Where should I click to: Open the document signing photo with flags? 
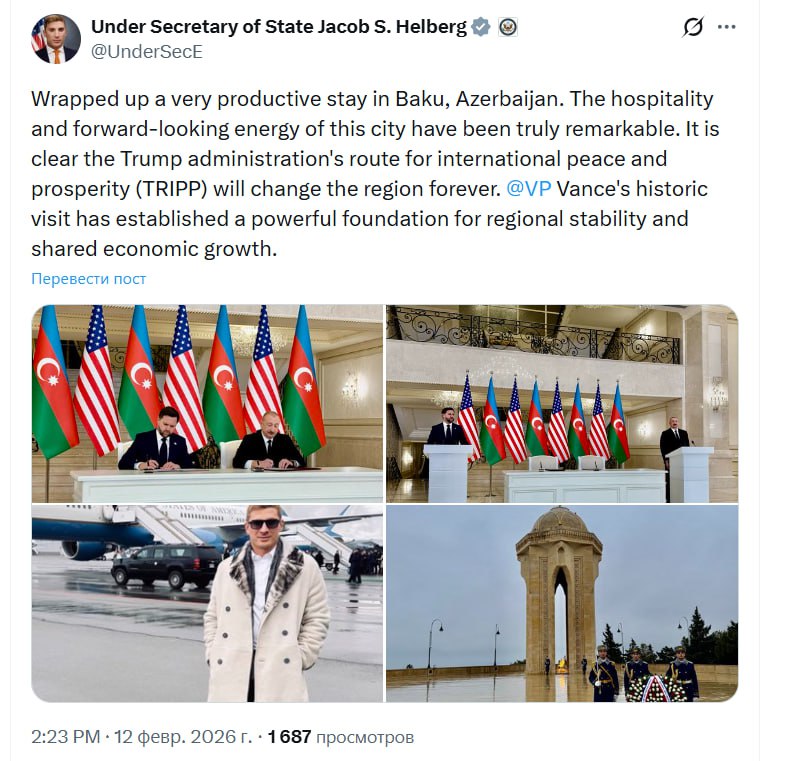pyautogui.click(x=207, y=403)
